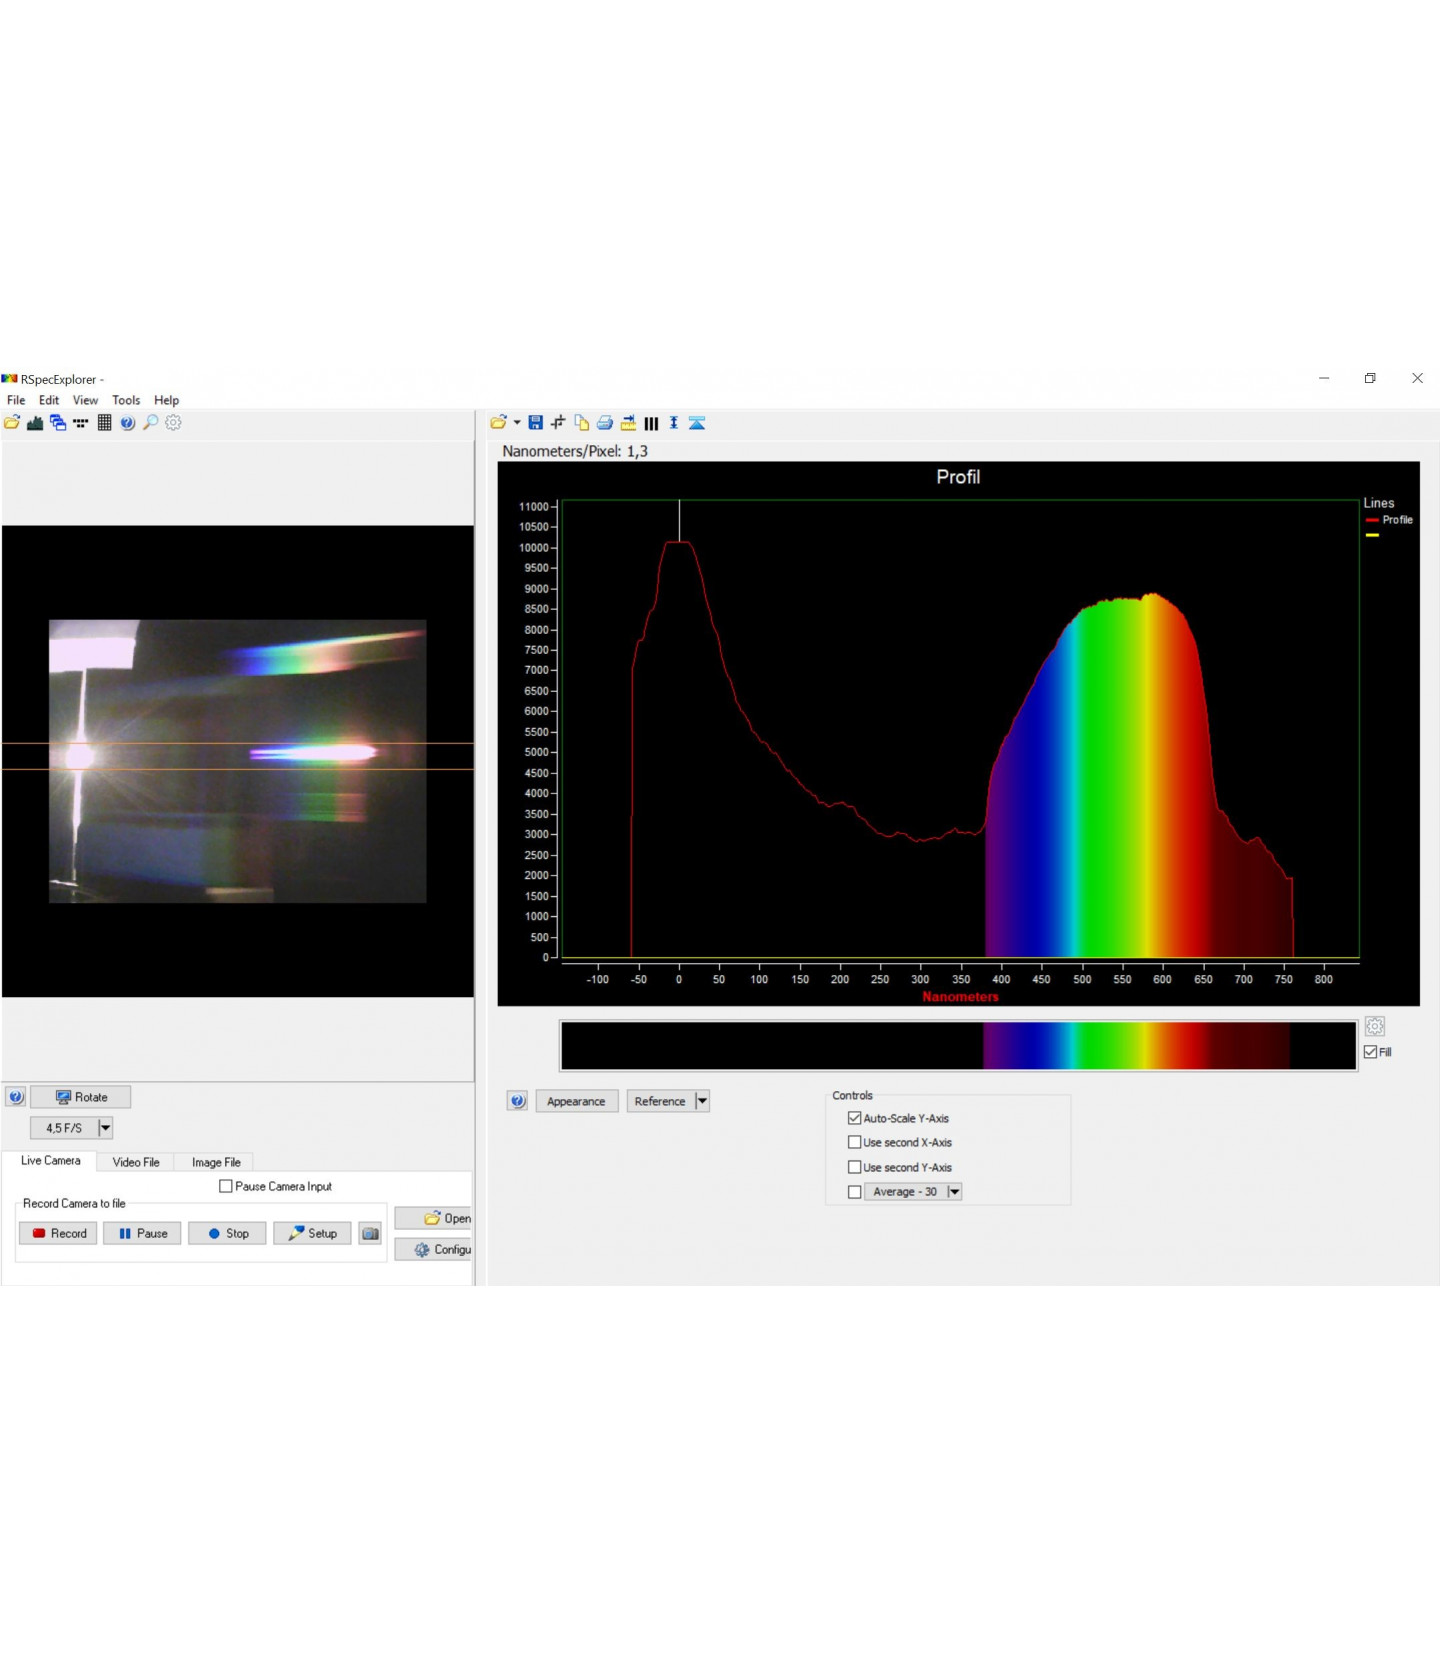
Task: Click the rainbow spectrum color strip
Action: click(x=958, y=1046)
